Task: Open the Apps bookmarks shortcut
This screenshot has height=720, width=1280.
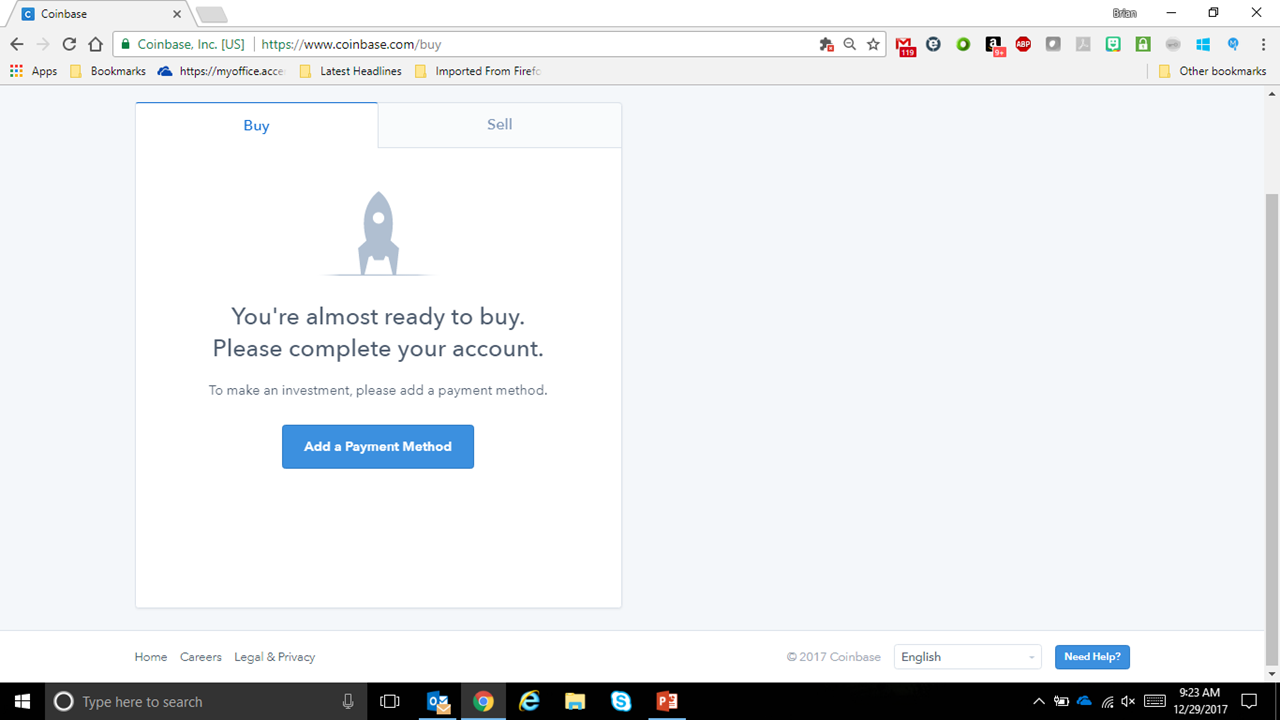Action: 34,71
